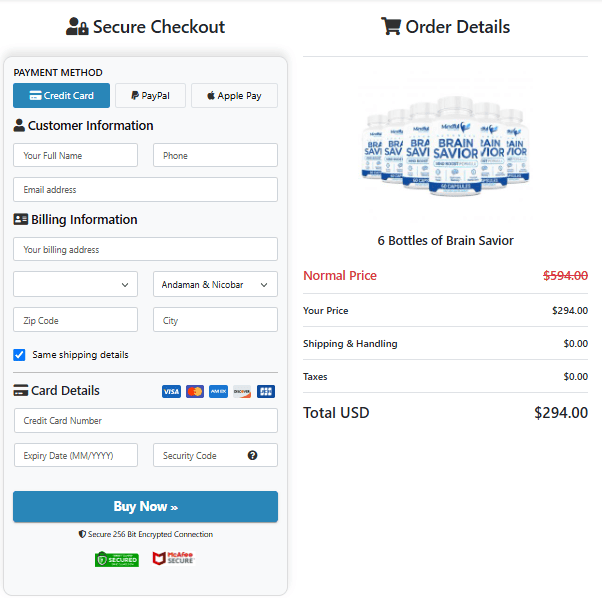Click the Visa card icon
The width and height of the screenshot is (602, 598).
coord(171,391)
